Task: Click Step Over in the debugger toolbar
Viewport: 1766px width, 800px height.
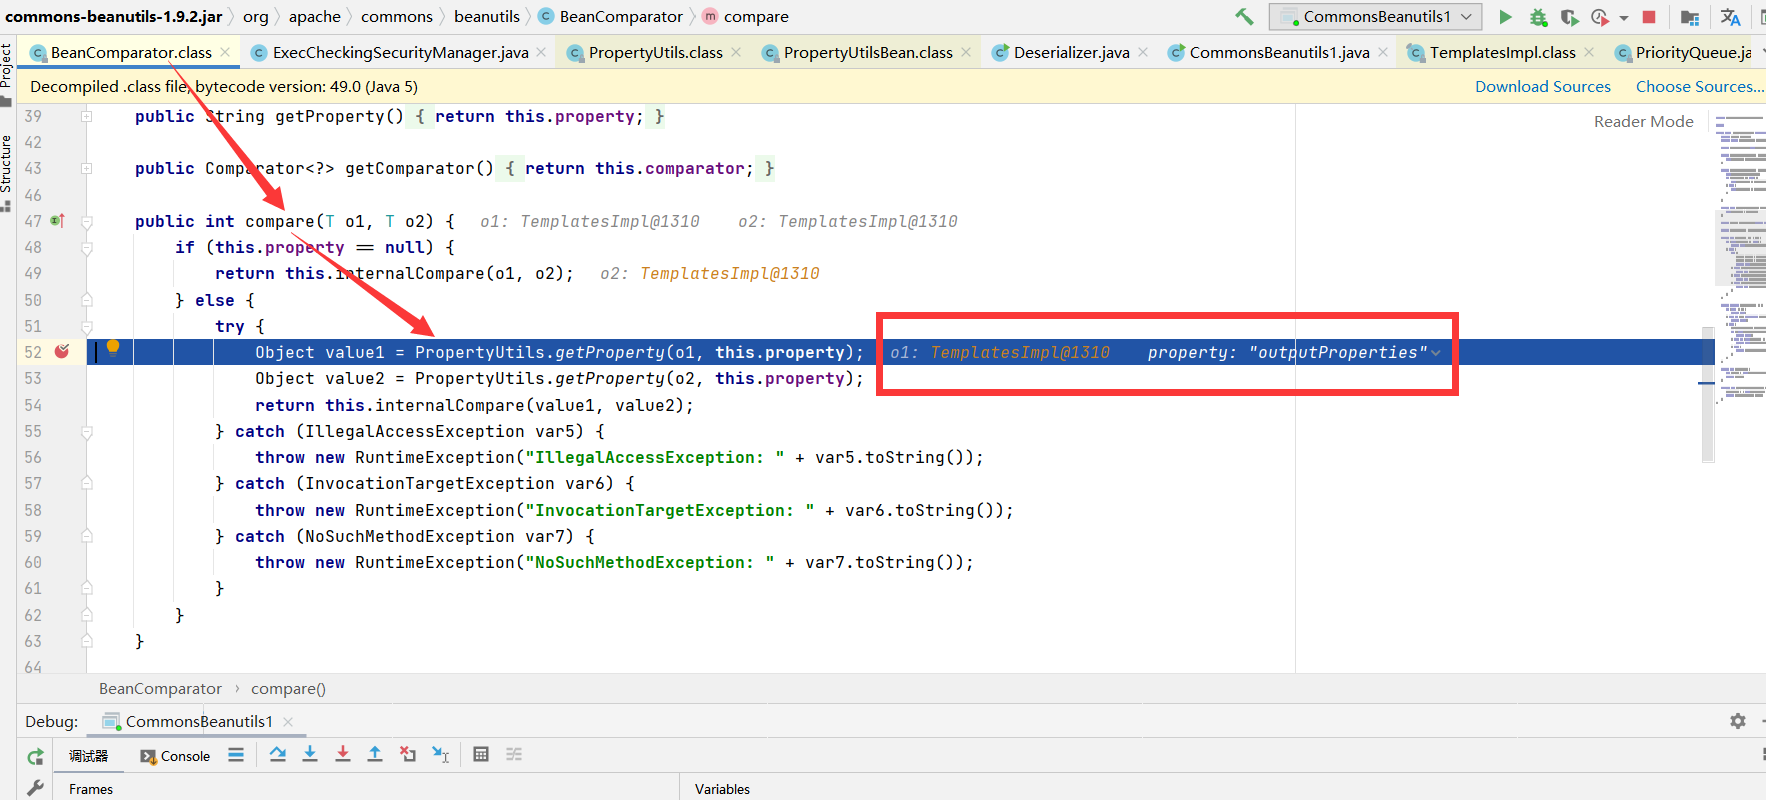Action: point(278,754)
